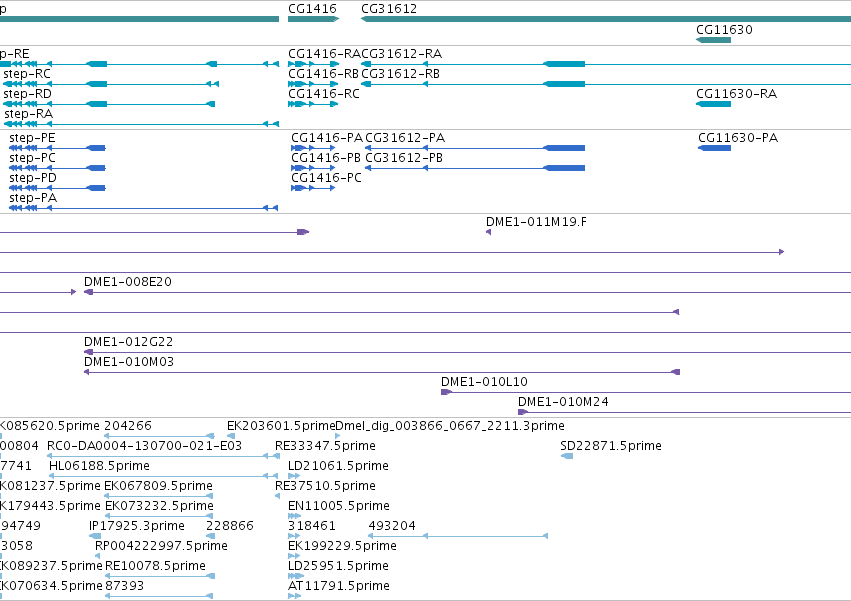The width and height of the screenshot is (851, 601).
Task: Click clone label DME1-011M19.F
Action: coord(536,222)
